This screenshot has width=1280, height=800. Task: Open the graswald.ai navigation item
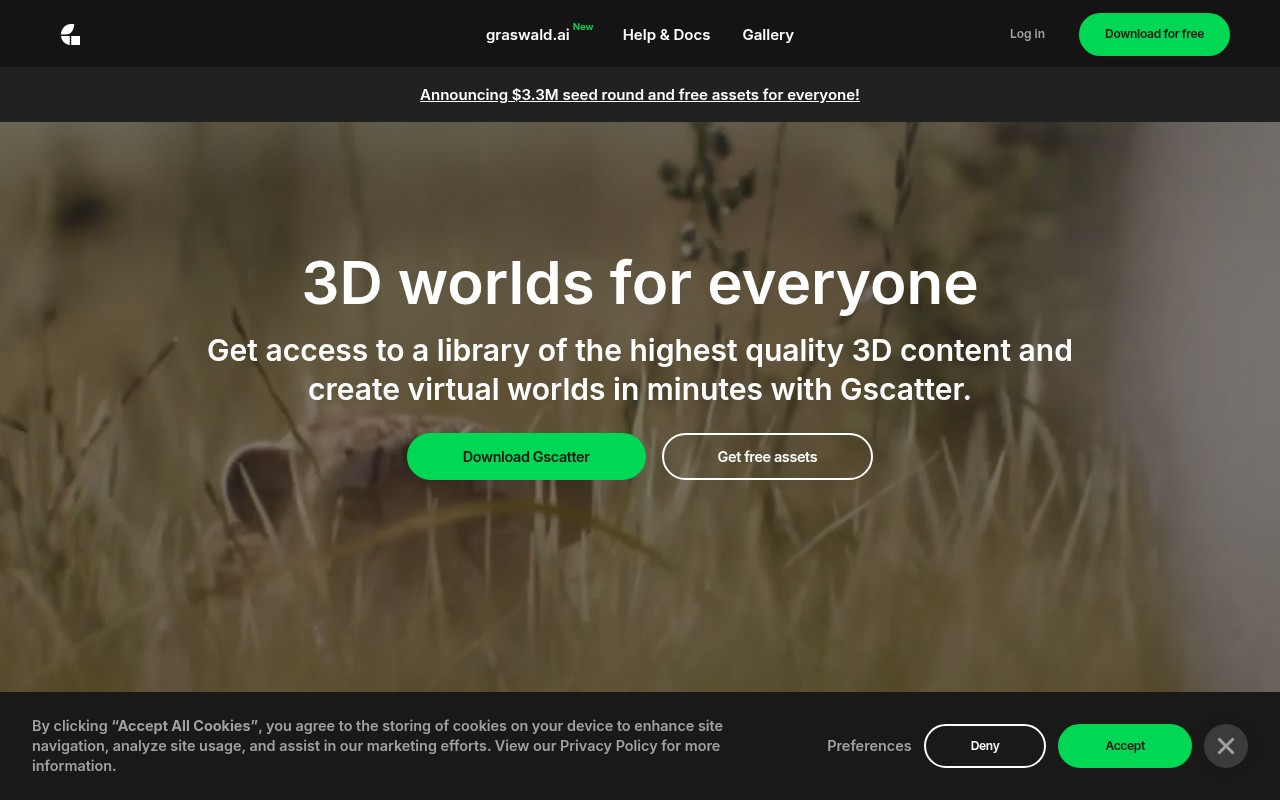[527, 34]
